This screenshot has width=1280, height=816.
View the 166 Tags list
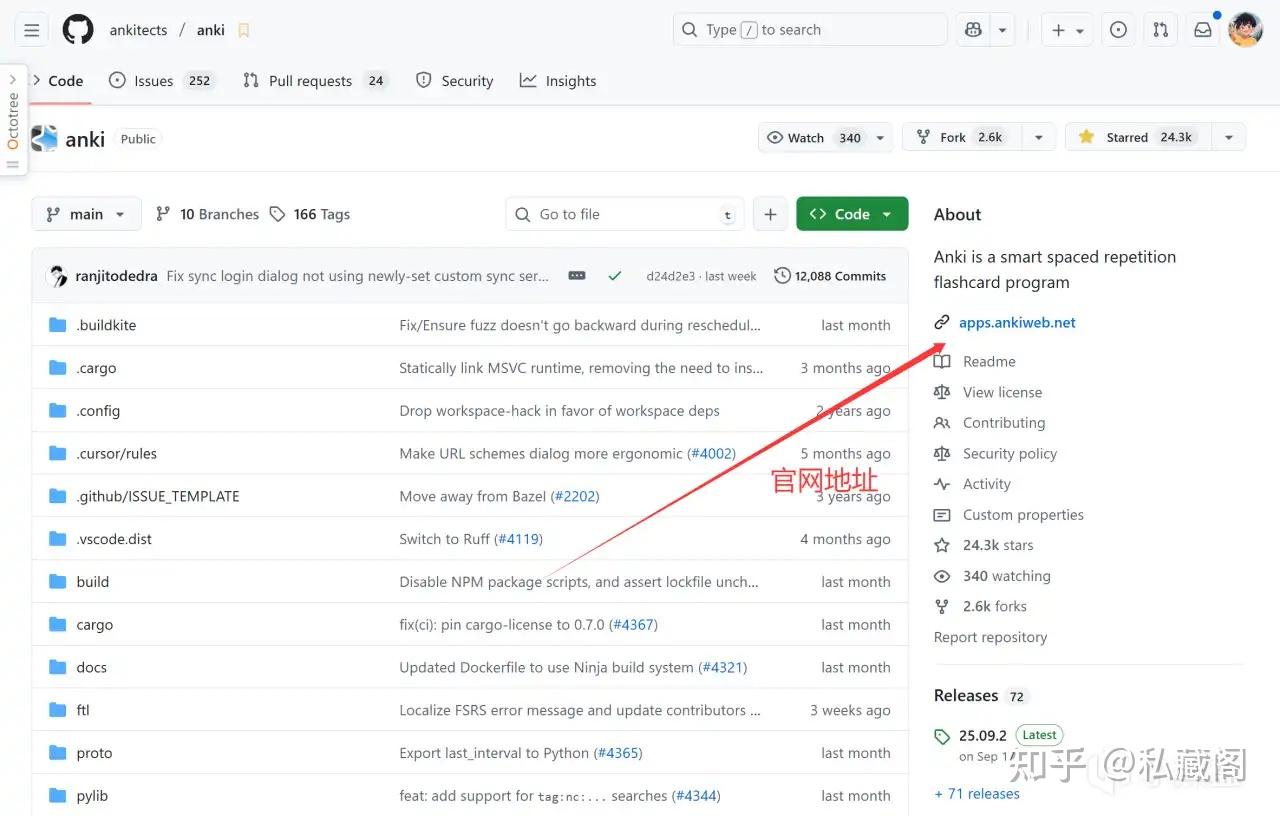[309, 214]
